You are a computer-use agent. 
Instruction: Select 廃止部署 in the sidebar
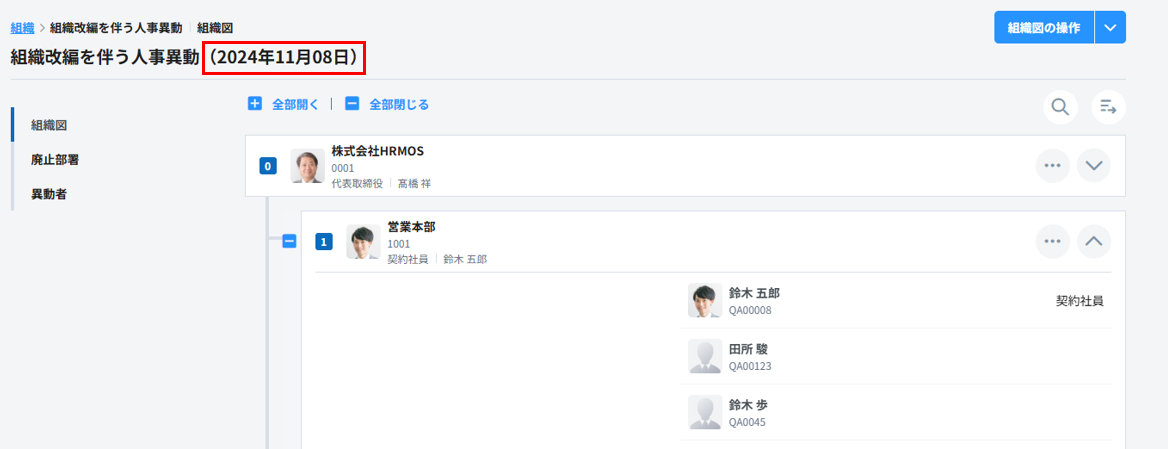coord(54,159)
